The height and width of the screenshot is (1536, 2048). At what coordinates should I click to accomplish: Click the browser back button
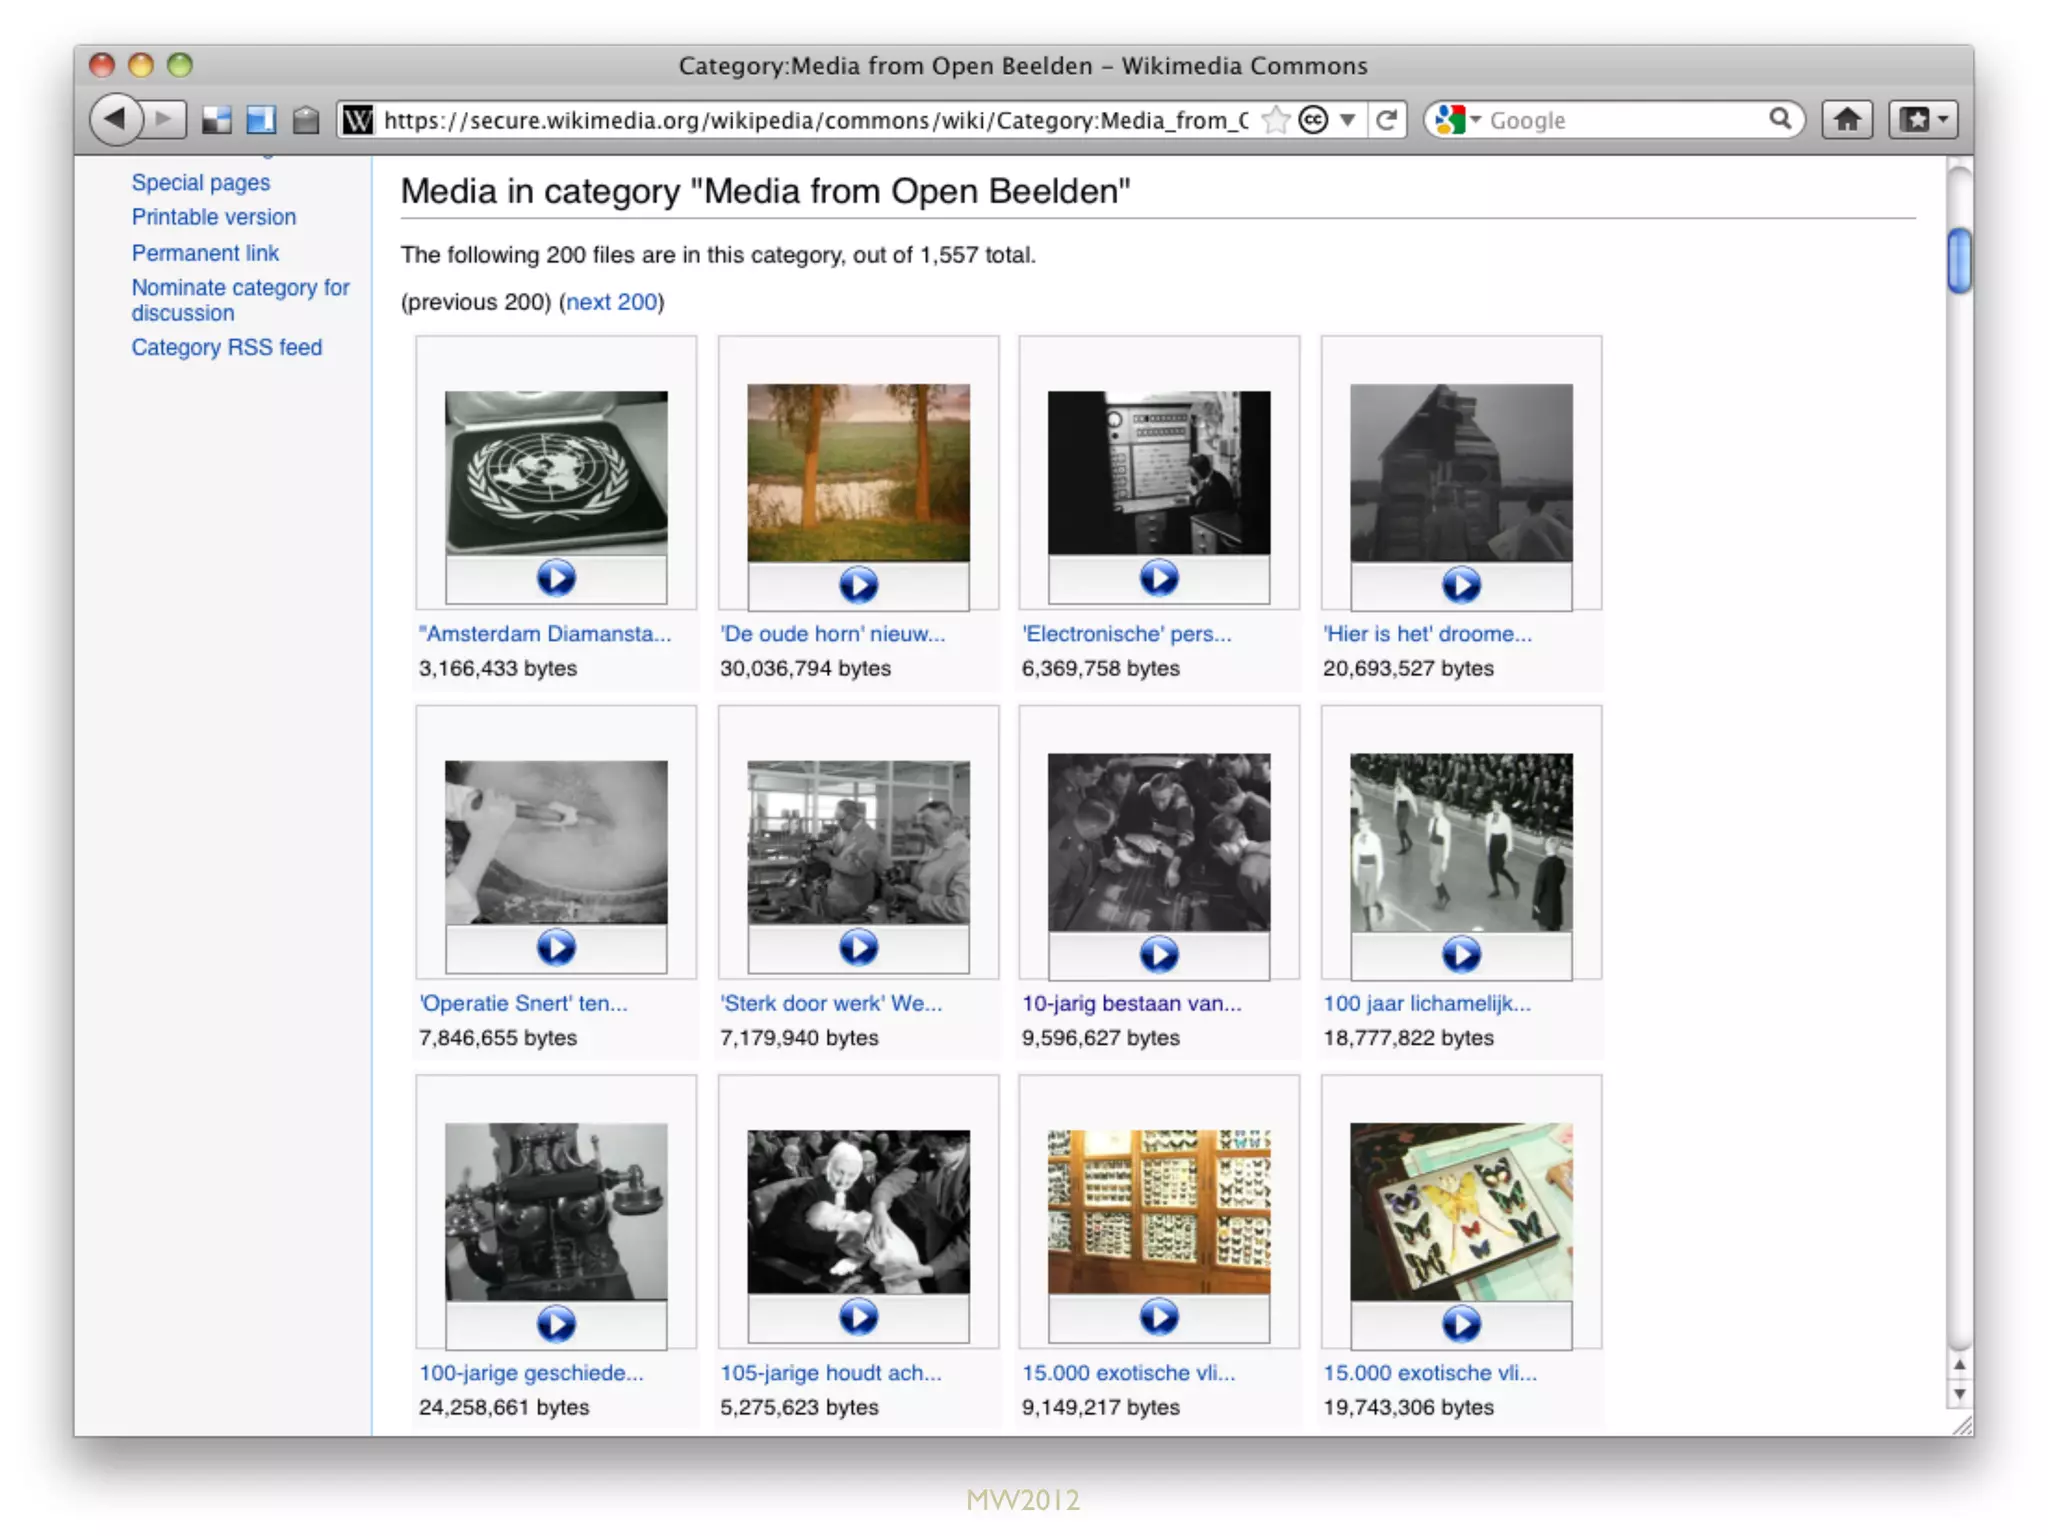(x=116, y=120)
